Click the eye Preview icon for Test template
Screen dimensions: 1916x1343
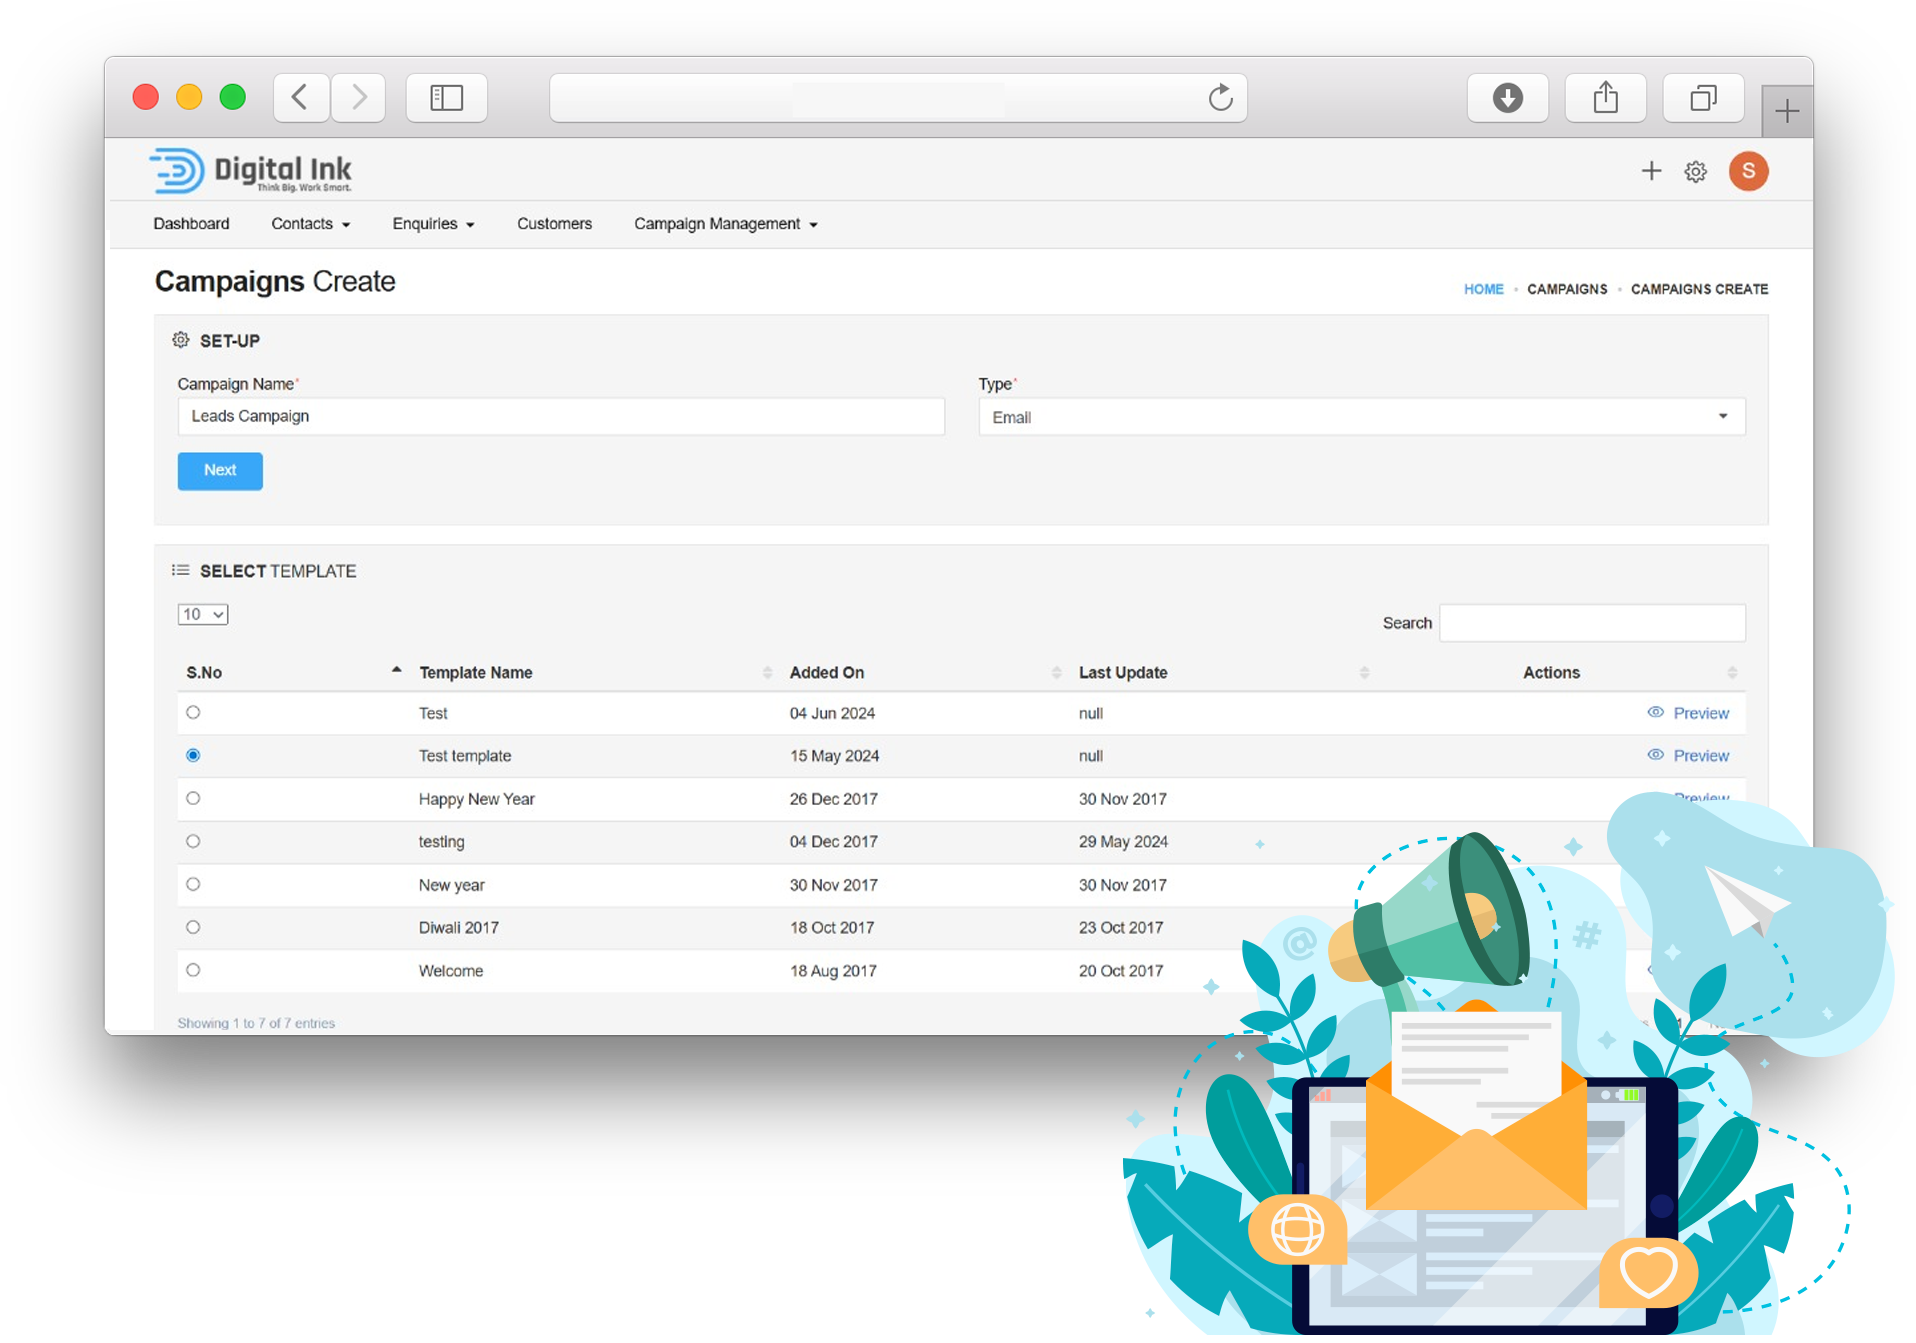(x=1656, y=755)
